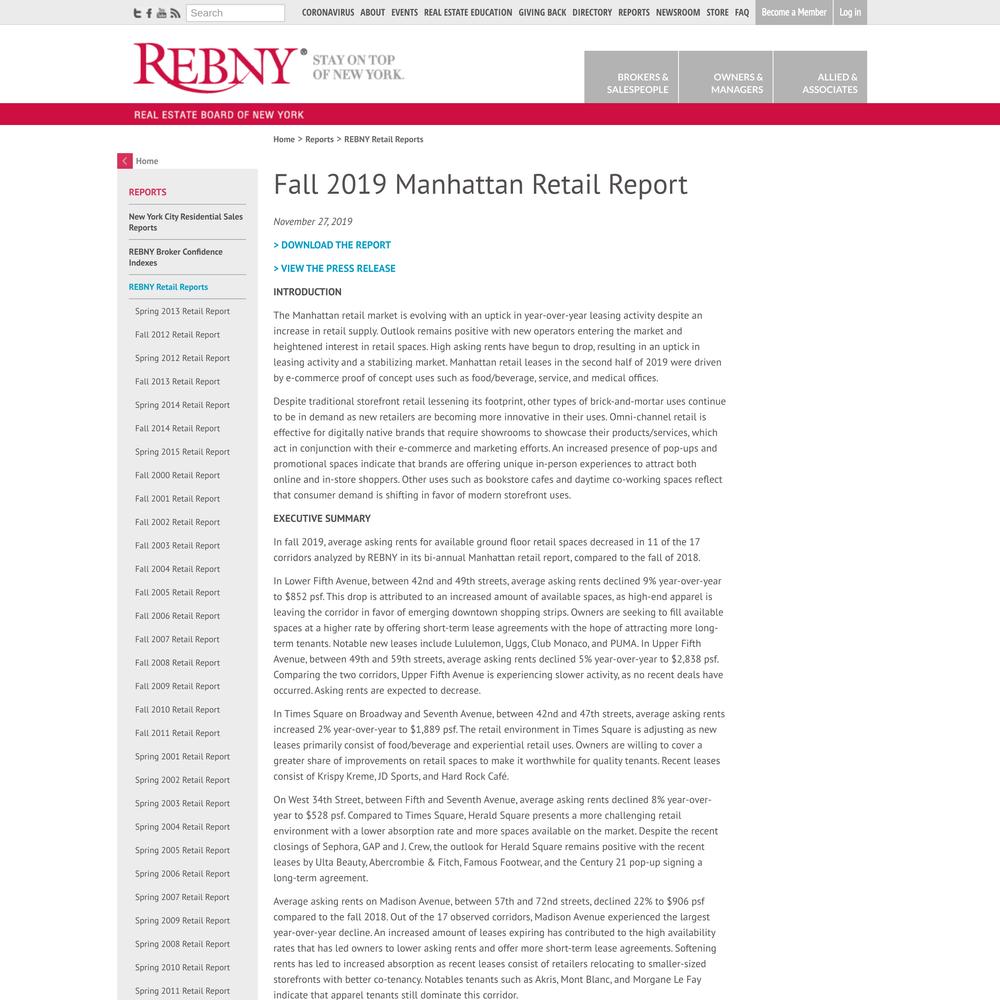Open REBNY Facebook page icon
Image resolution: width=1000 pixels, height=1000 pixels.
(149, 13)
